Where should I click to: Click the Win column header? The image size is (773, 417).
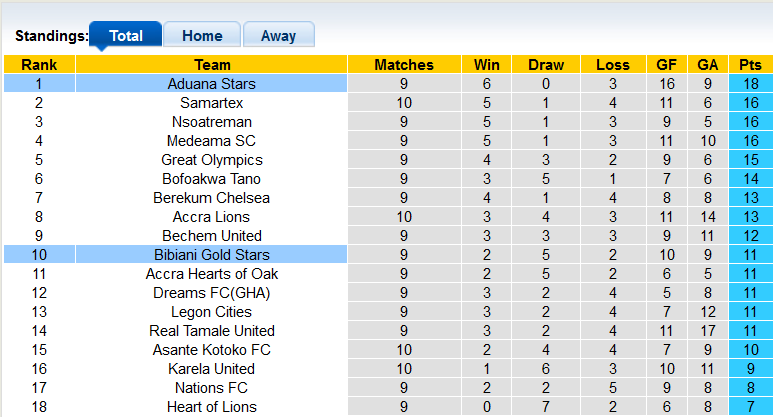(x=487, y=65)
